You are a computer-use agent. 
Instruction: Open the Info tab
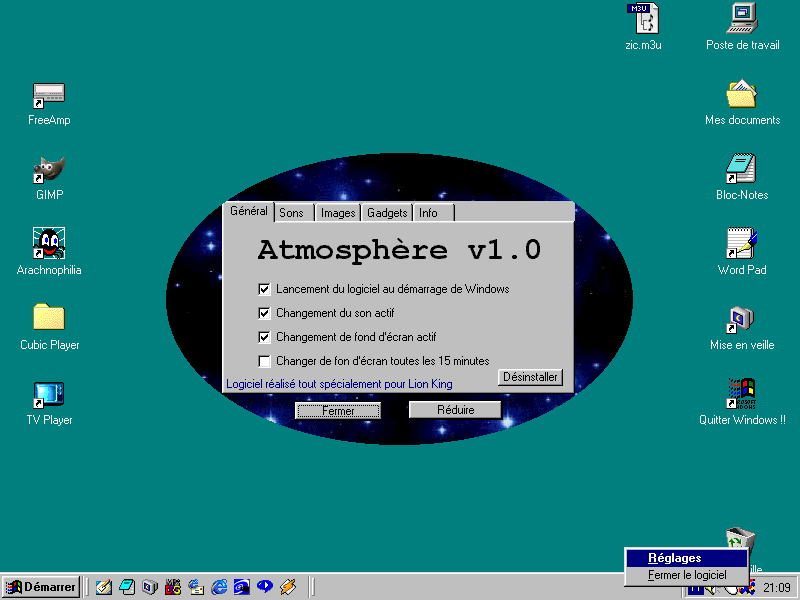point(434,213)
